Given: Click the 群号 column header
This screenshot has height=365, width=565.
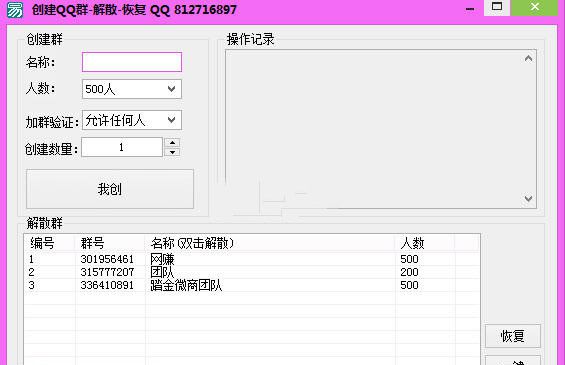Looking at the screenshot, I should click(110, 243).
